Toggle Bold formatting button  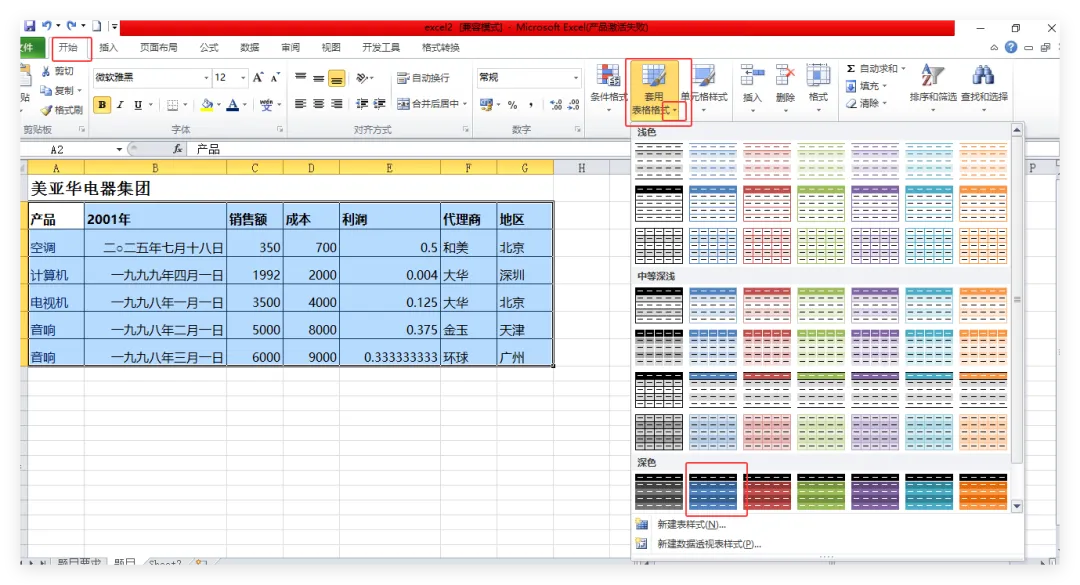(102, 105)
